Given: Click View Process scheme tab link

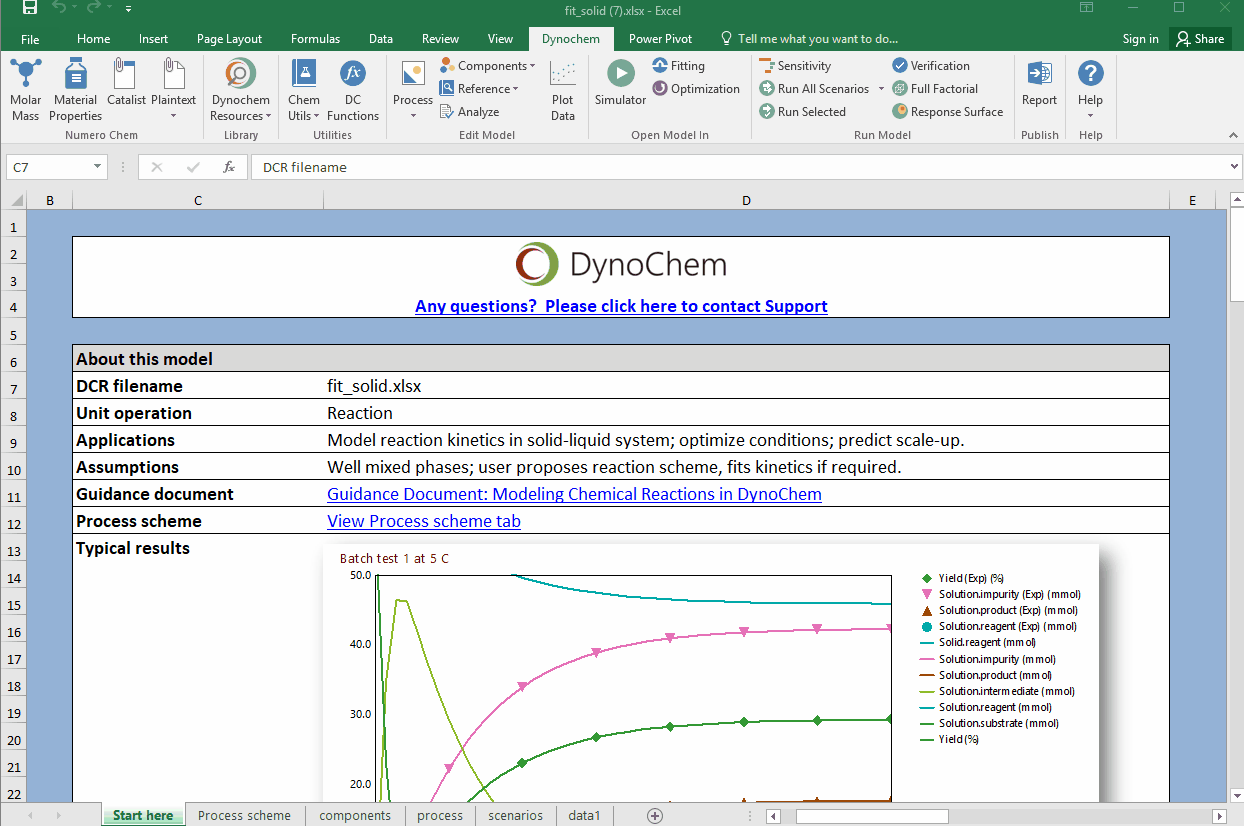Looking at the screenshot, I should (x=424, y=521).
